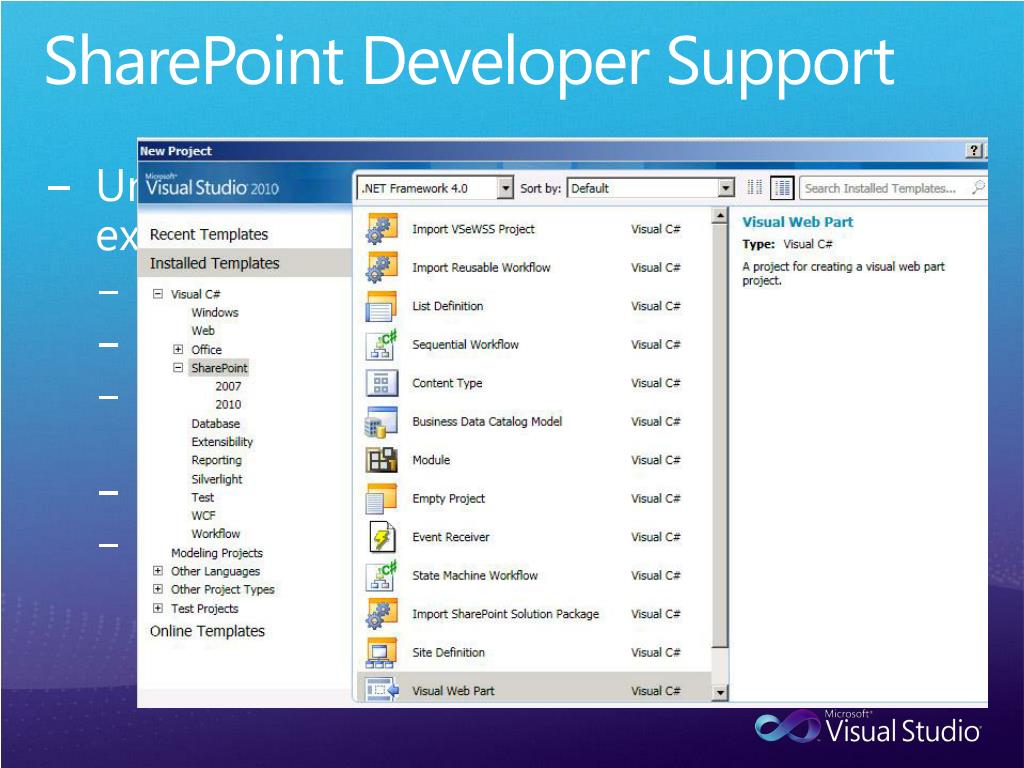The image size is (1024, 768).
Task: Select the Database tree item
Action: coord(216,424)
